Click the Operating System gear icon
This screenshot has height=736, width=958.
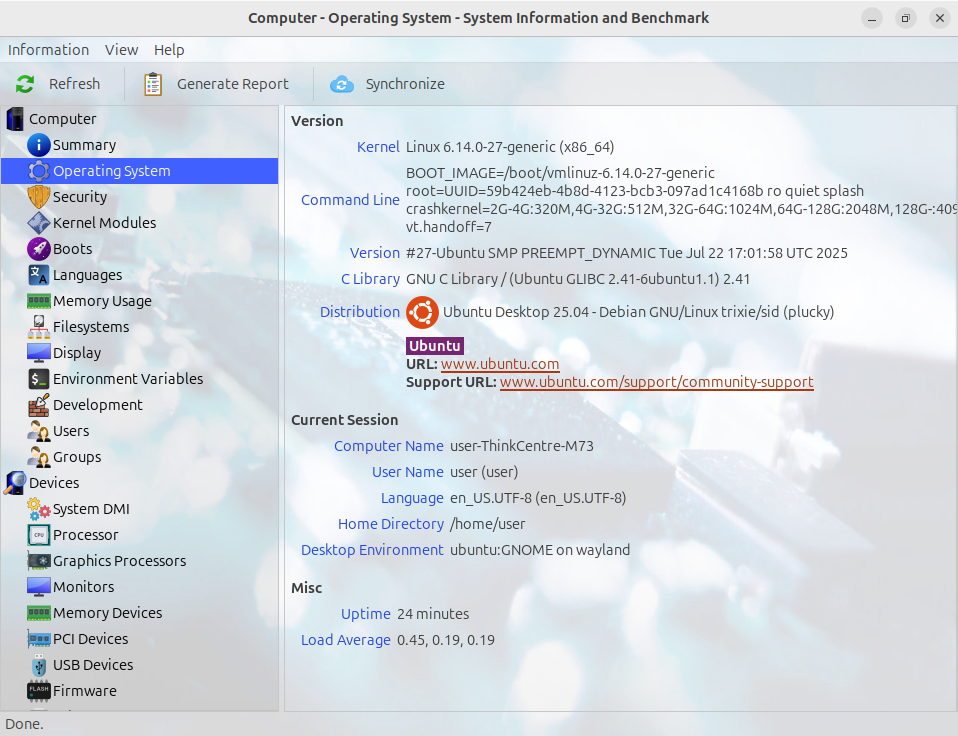pos(38,171)
